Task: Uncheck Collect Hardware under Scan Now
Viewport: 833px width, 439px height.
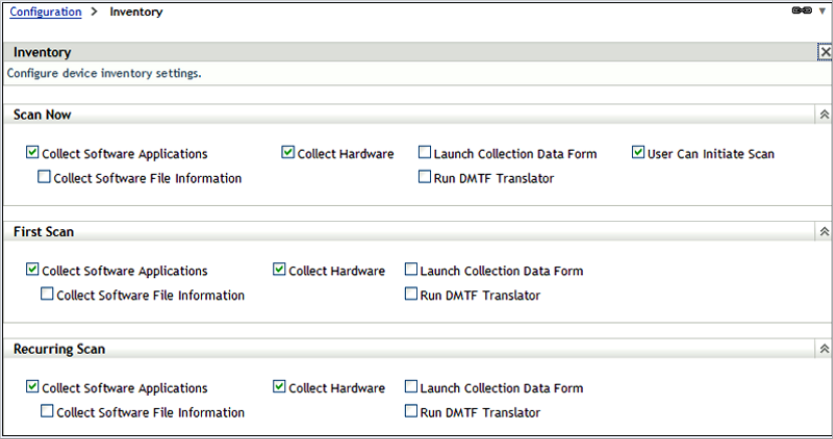Action: [x=288, y=153]
